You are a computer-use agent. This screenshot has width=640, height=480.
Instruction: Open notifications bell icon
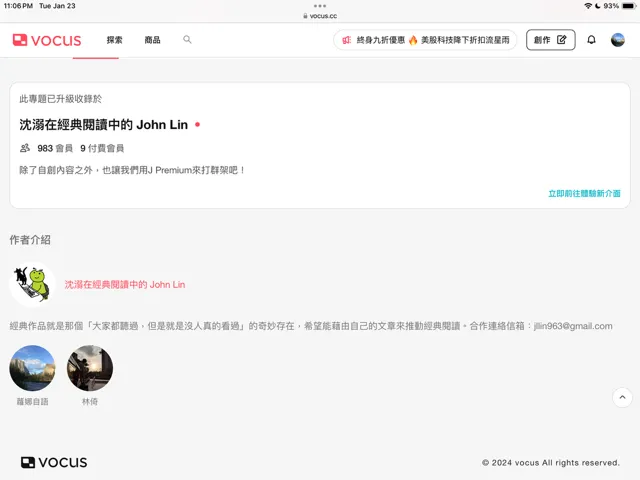point(591,40)
